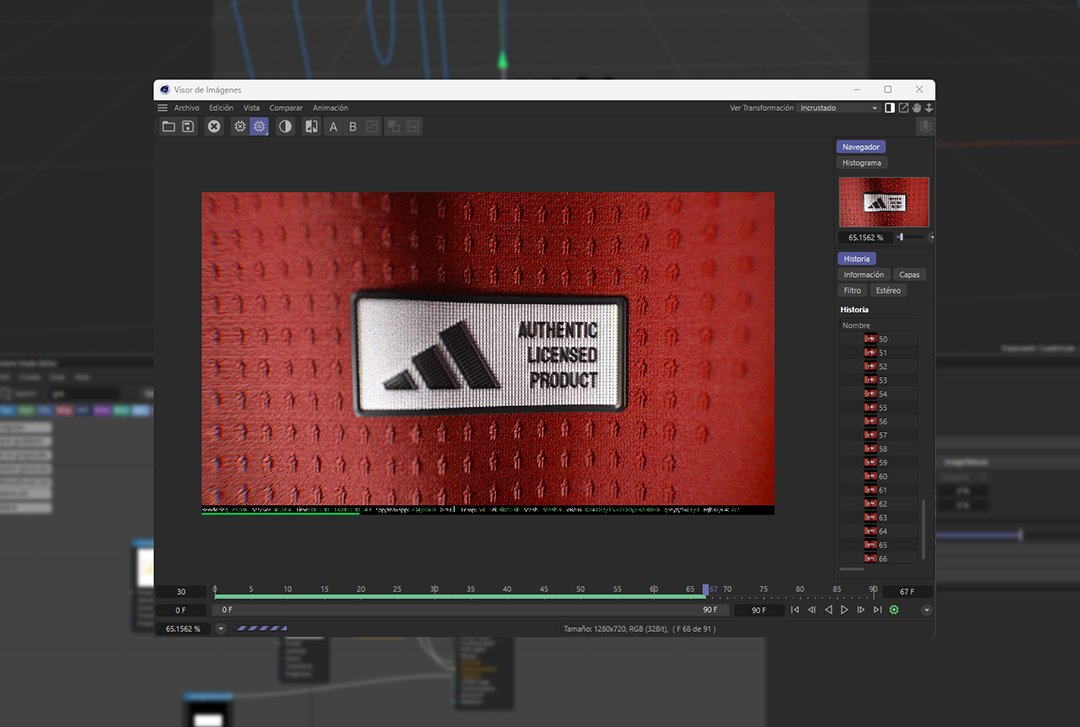The image size is (1080, 727).
Task: Toggle the side panel layout icon
Action: pyautogui.click(x=890, y=107)
